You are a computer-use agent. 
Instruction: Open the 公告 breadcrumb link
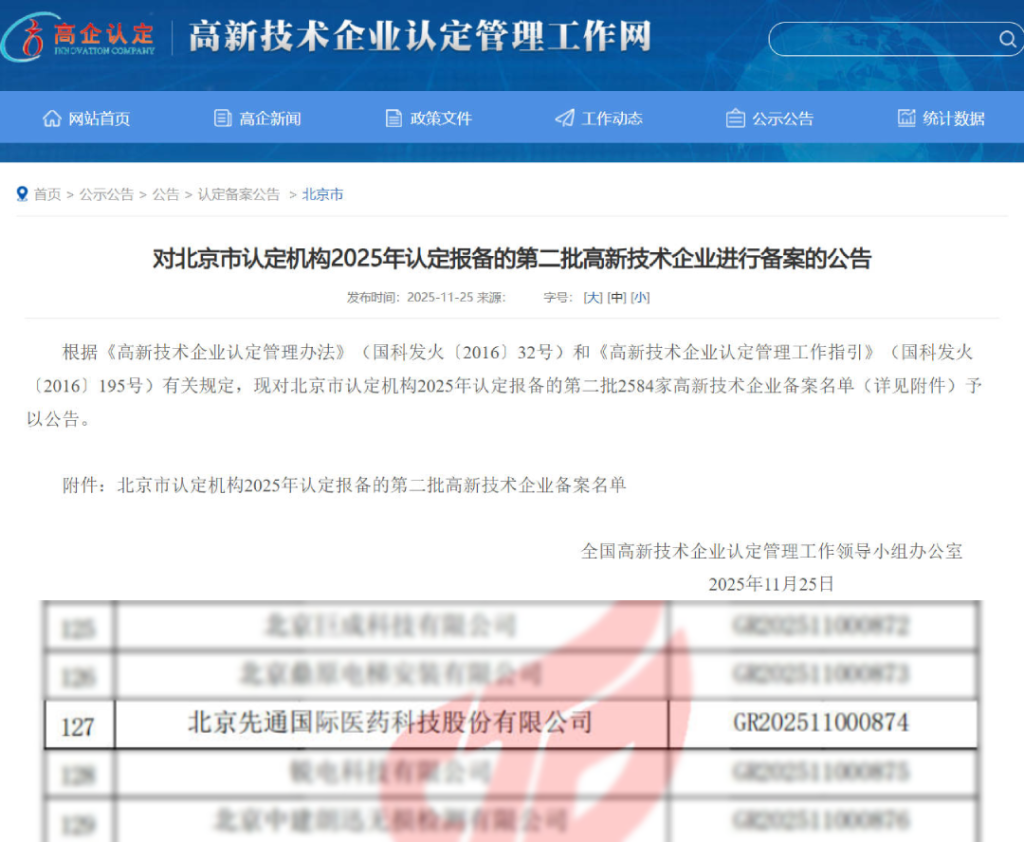pyautogui.click(x=166, y=194)
